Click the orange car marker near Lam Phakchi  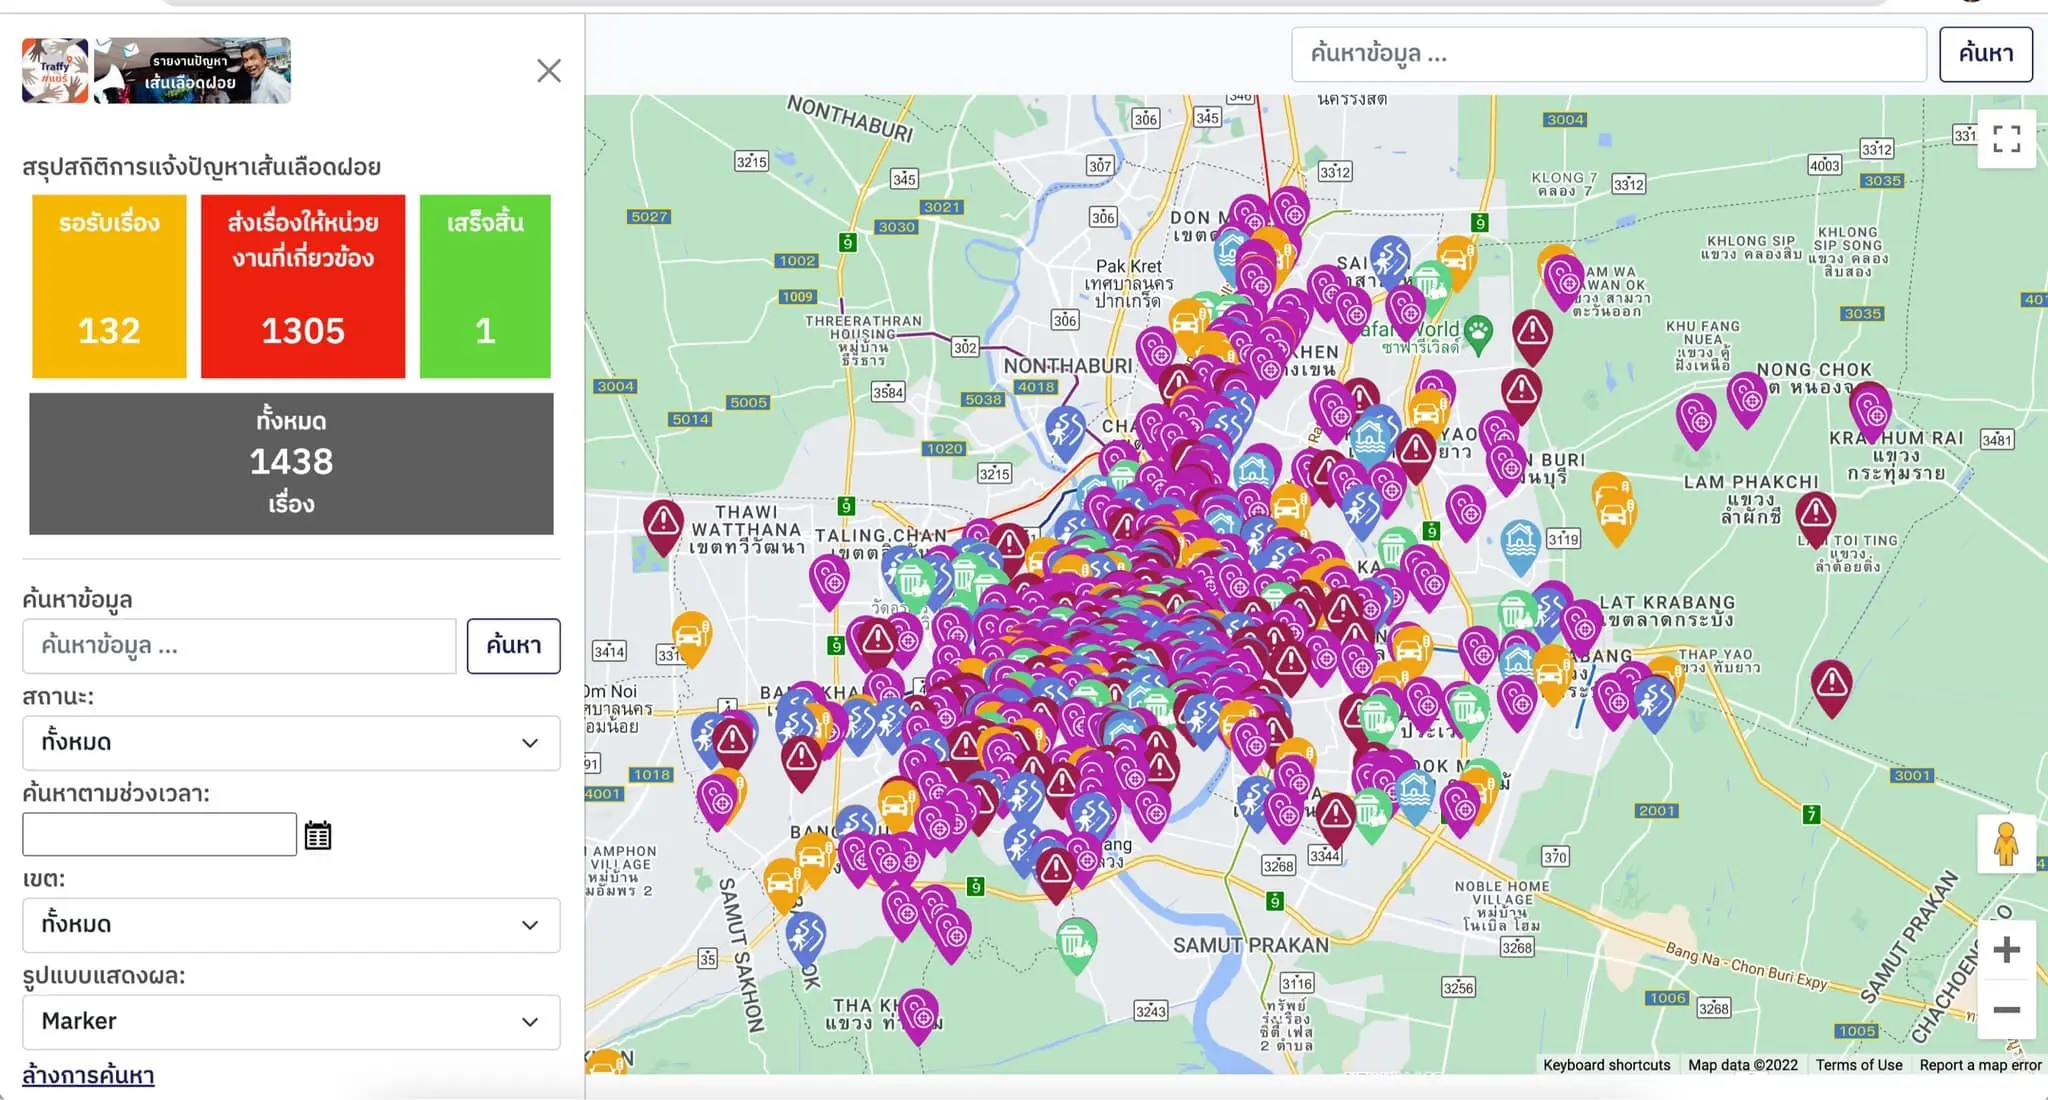coord(1613,510)
